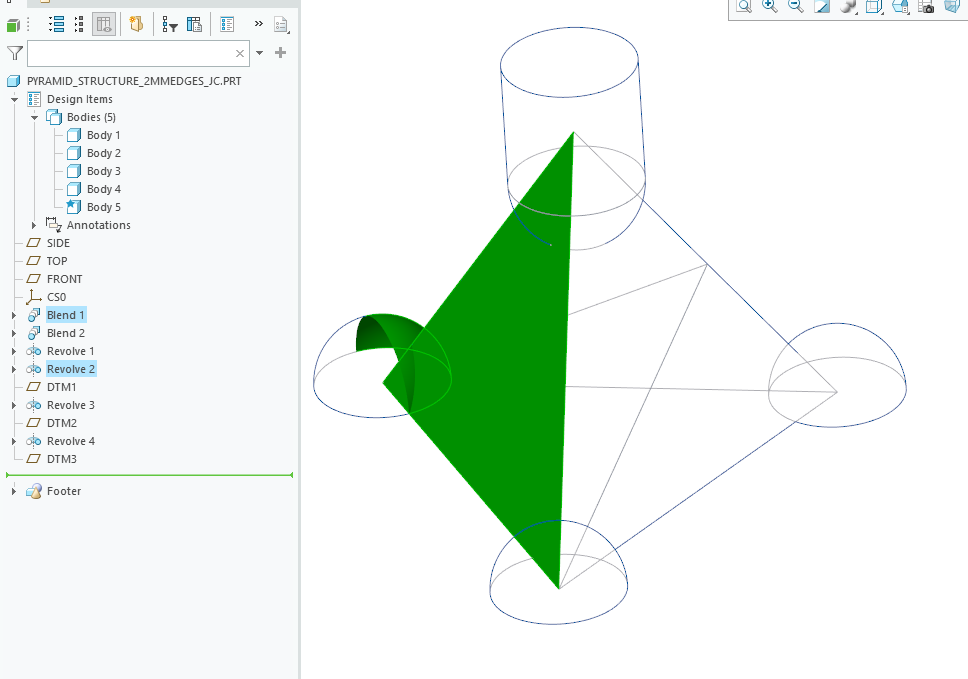Select Revolve 2 feature

click(70, 369)
